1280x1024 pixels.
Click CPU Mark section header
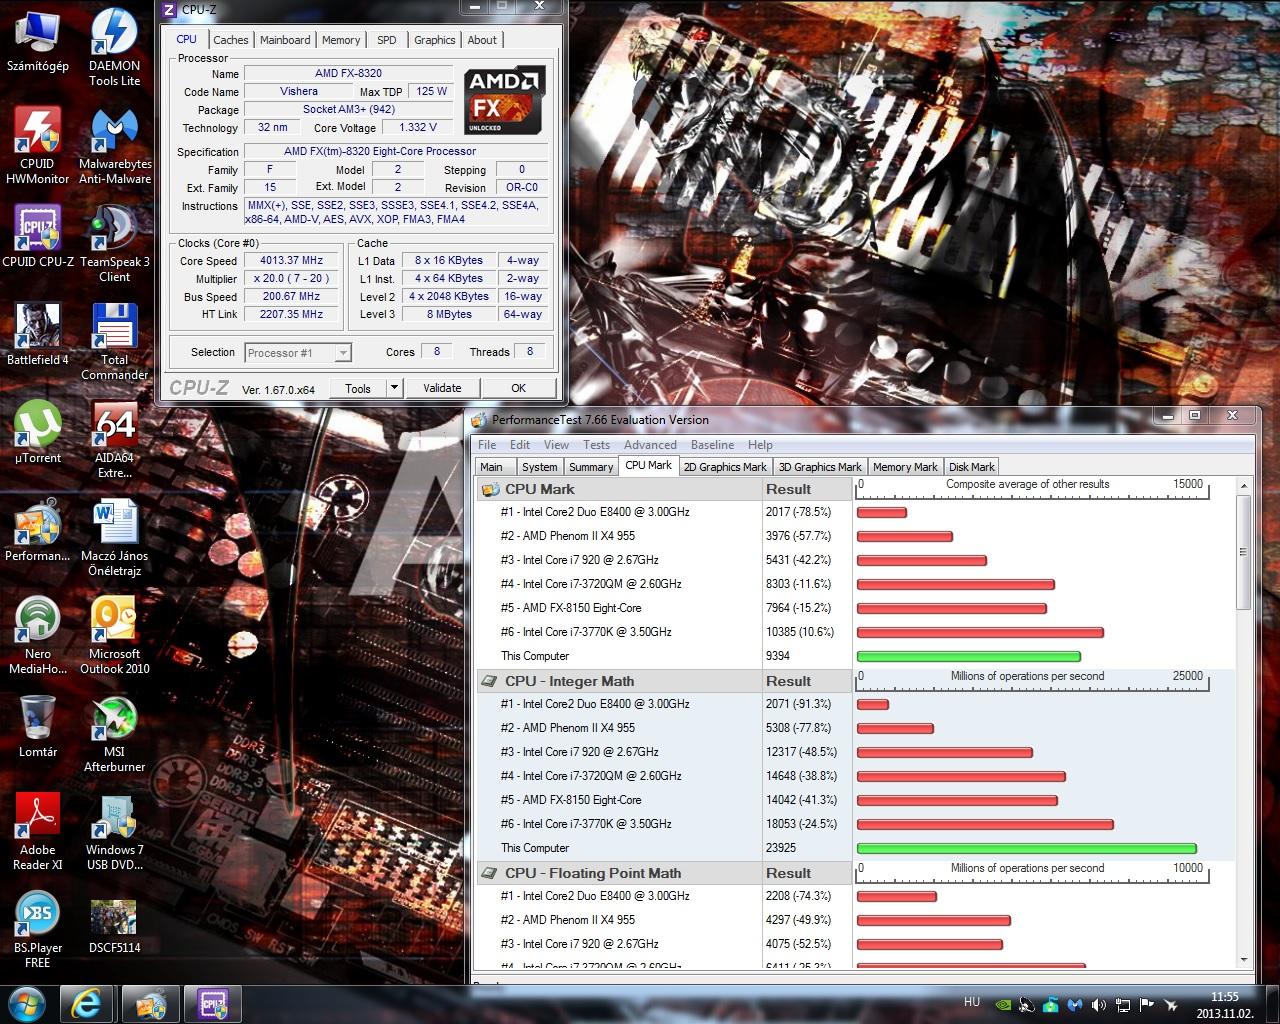(619, 489)
